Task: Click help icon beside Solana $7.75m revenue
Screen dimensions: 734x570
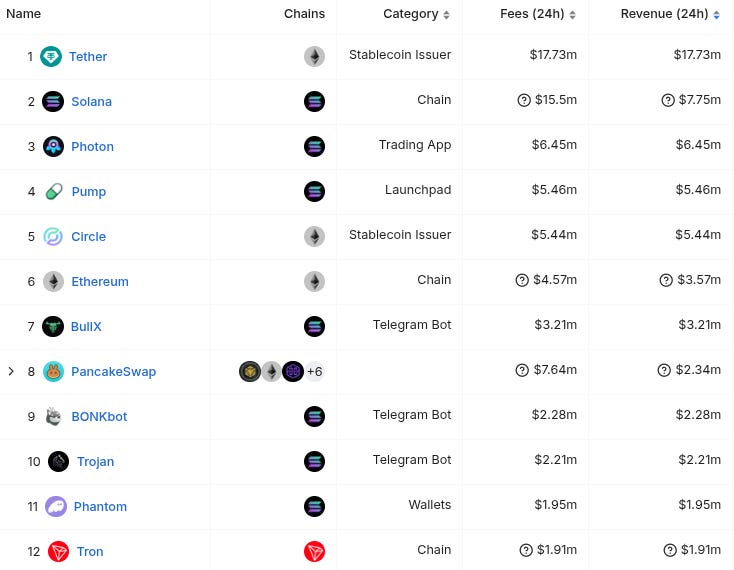Action: (668, 100)
